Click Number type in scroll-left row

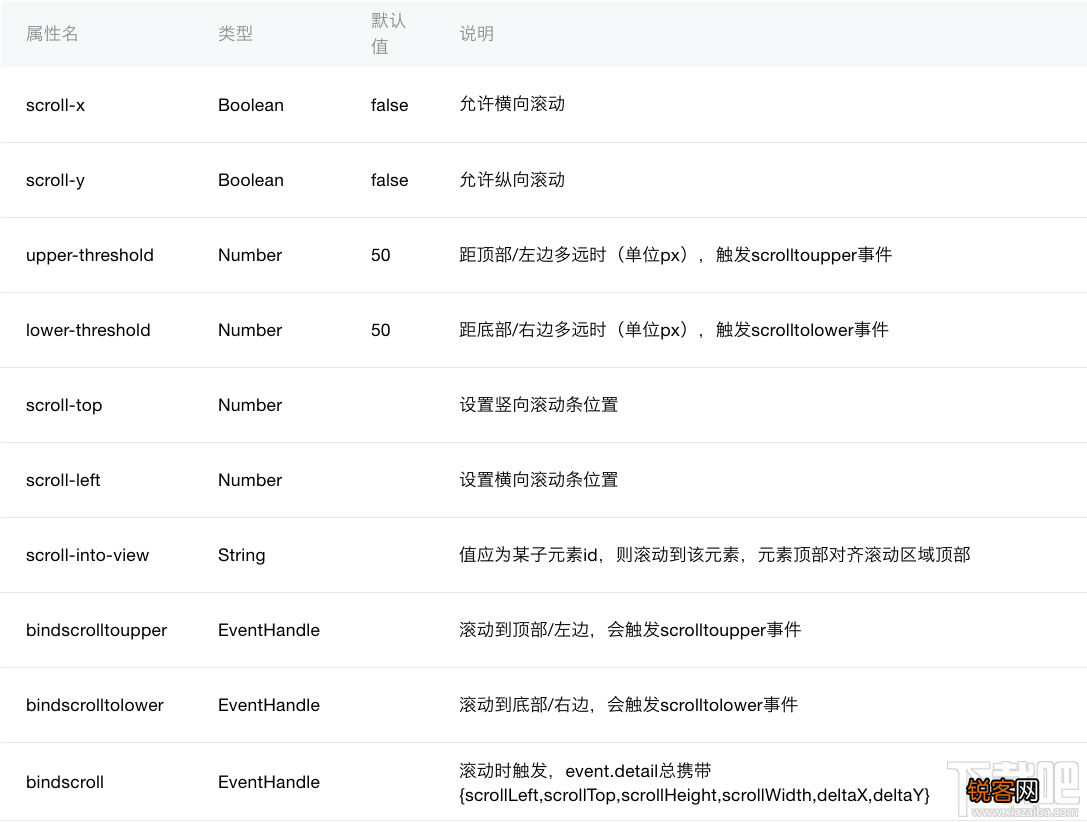pos(250,480)
